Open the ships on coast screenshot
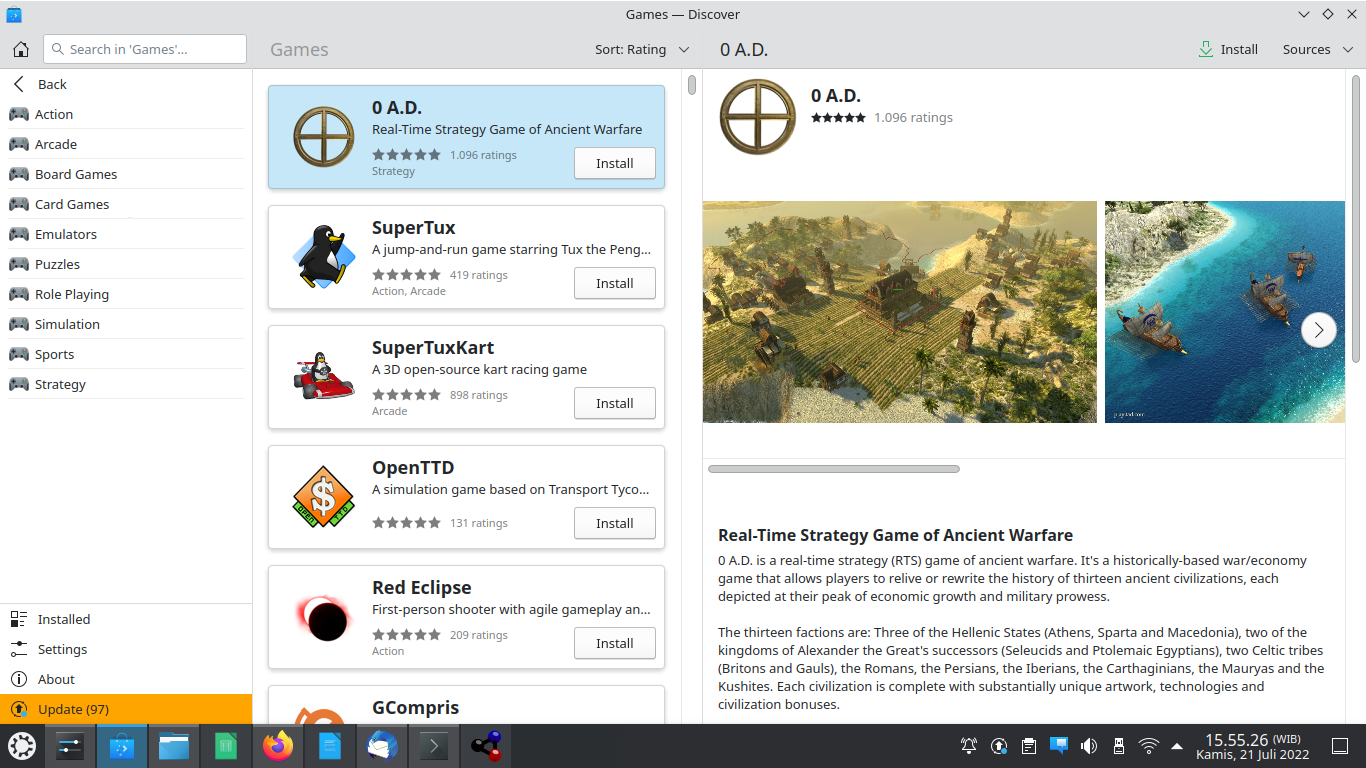Viewport: 1366px width, 768px height. pyautogui.click(x=1225, y=312)
